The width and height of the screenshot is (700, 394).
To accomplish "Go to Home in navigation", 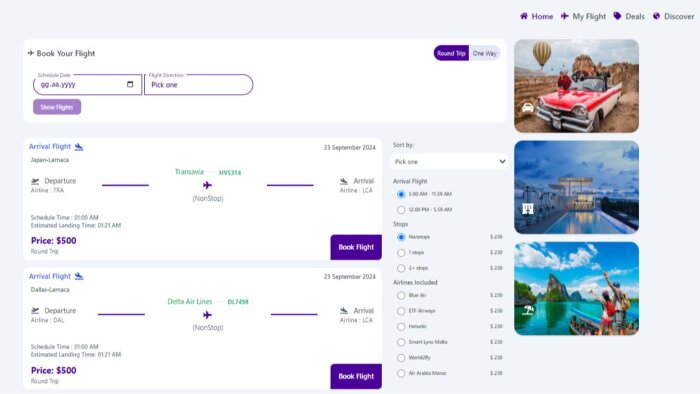I will (537, 17).
